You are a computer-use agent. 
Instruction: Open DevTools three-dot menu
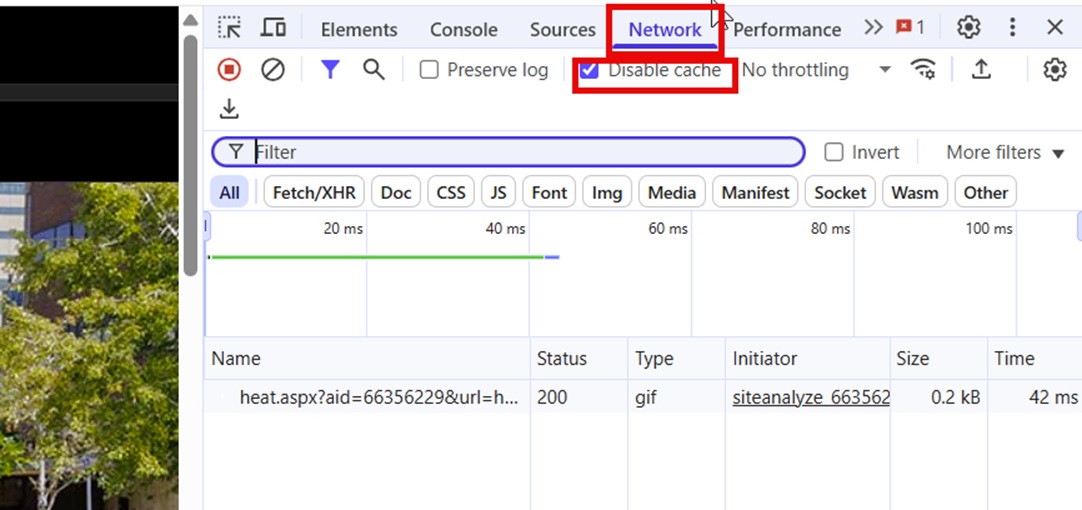(1012, 28)
